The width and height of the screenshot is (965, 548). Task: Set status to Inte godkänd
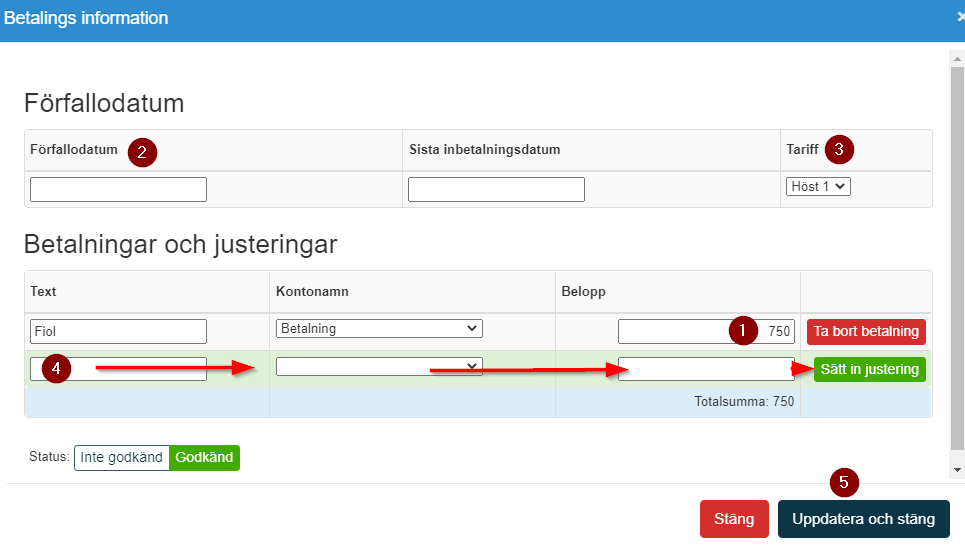[121, 457]
